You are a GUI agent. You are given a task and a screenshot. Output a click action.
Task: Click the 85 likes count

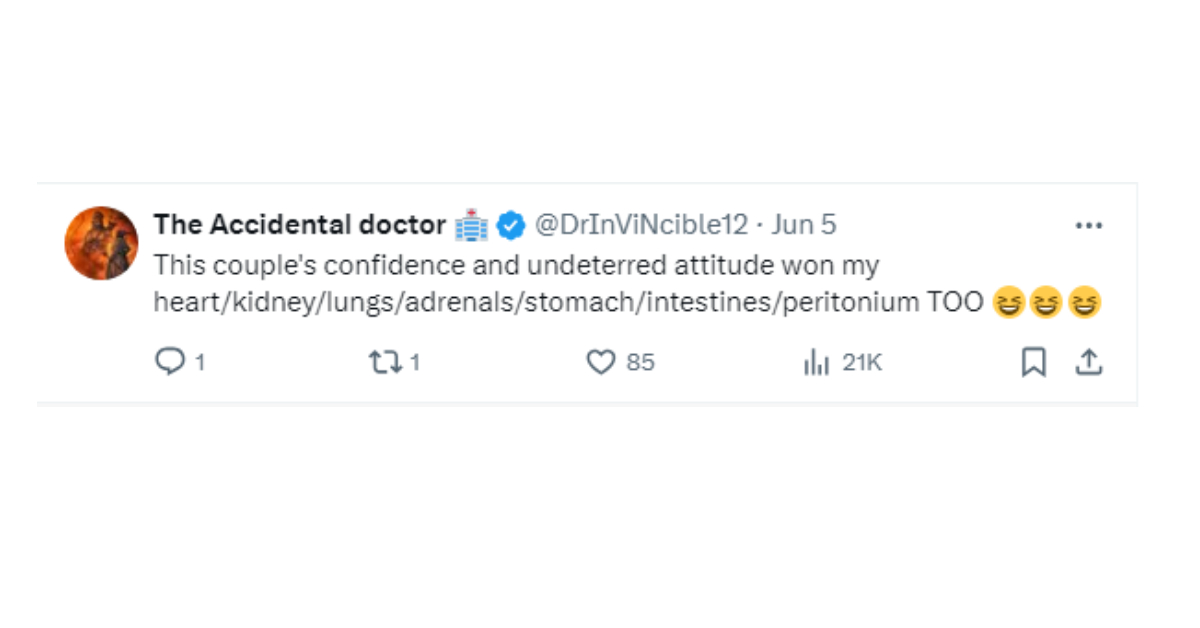[640, 362]
